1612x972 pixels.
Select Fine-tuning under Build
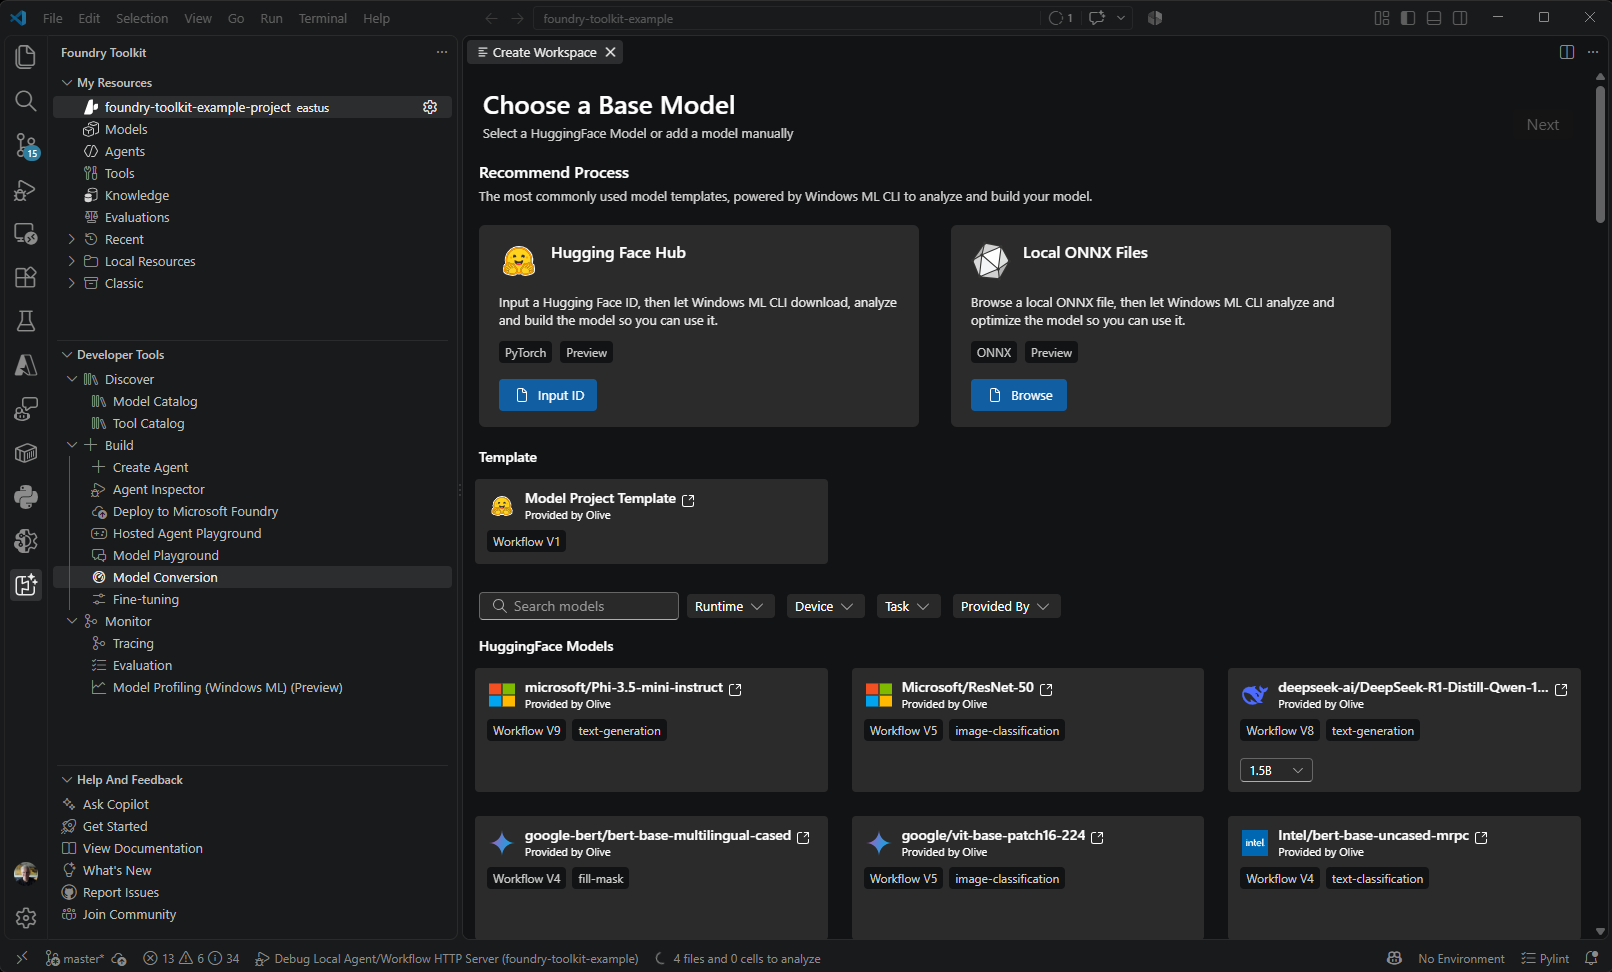coord(146,599)
